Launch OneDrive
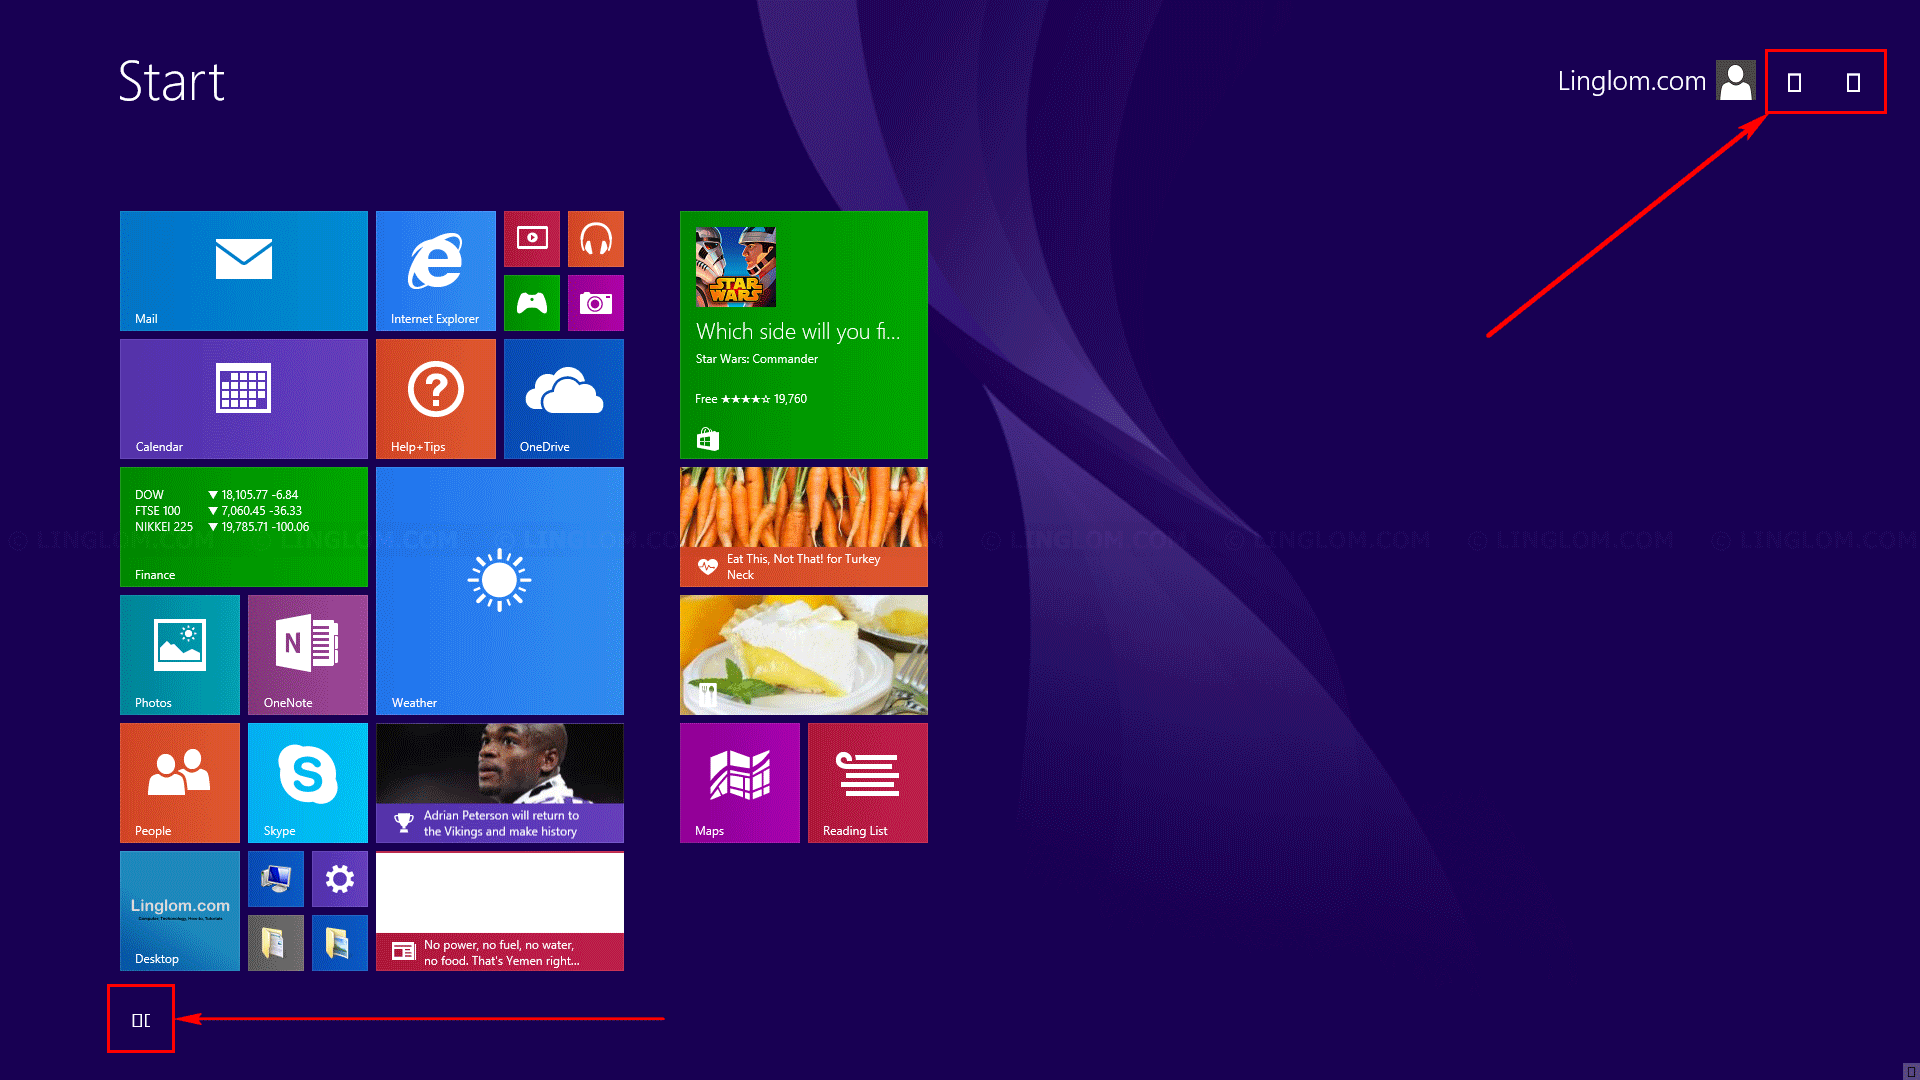The image size is (1920, 1080). (x=563, y=398)
